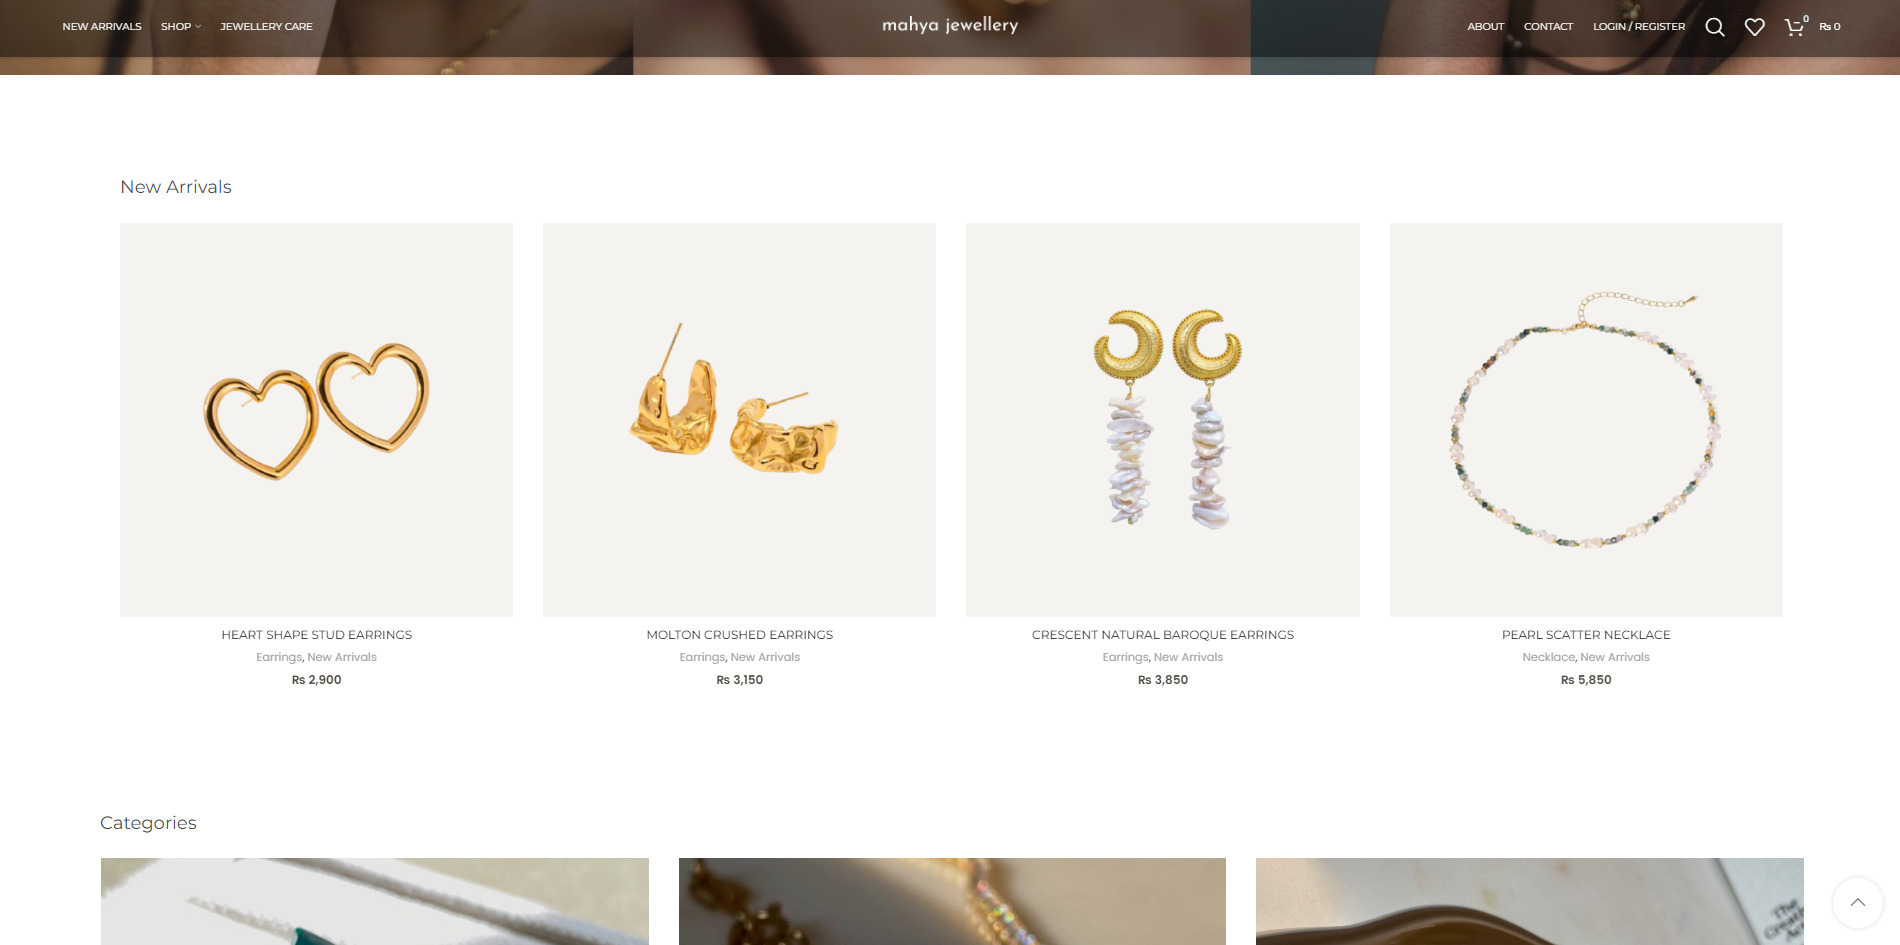The height and width of the screenshot is (945, 1900).
Task: Click the mahya jewellery logo
Action: click(950, 25)
